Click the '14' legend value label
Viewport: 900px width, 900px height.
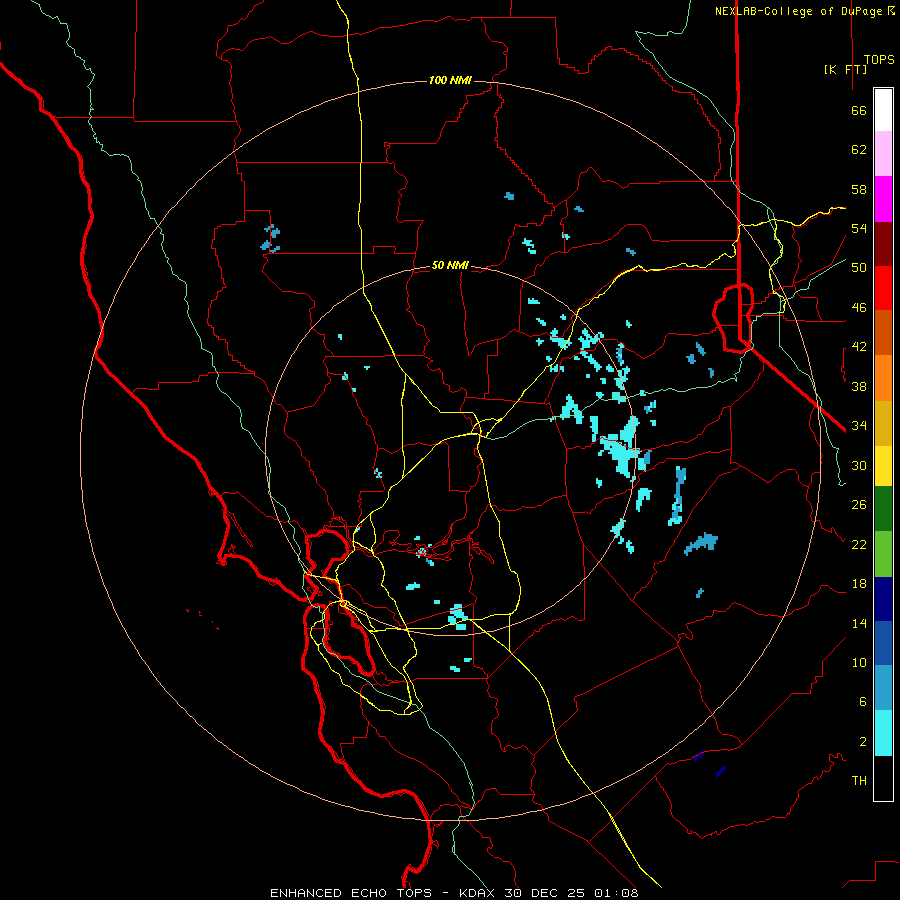[859, 623]
